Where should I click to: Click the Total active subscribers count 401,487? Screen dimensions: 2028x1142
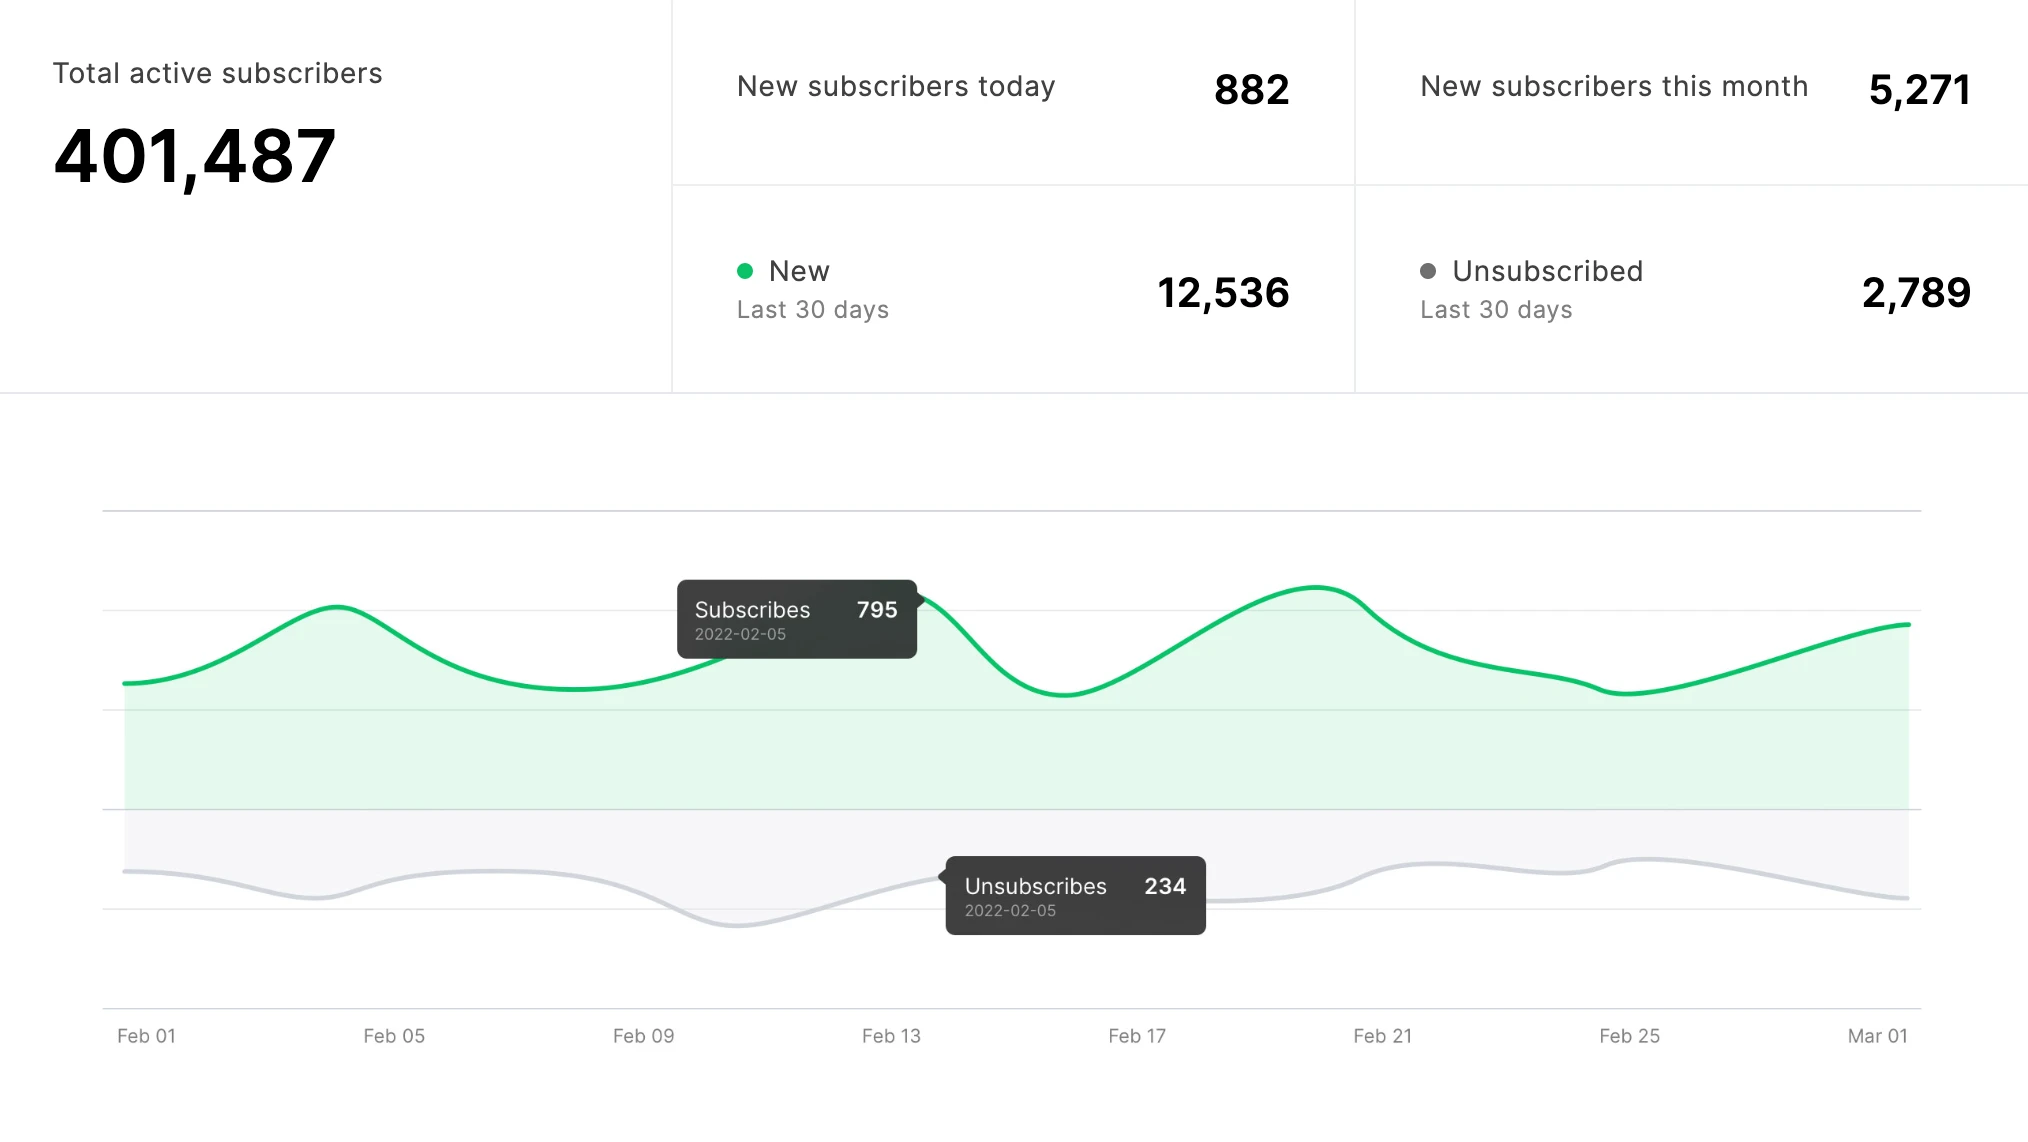[x=195, y=157]
